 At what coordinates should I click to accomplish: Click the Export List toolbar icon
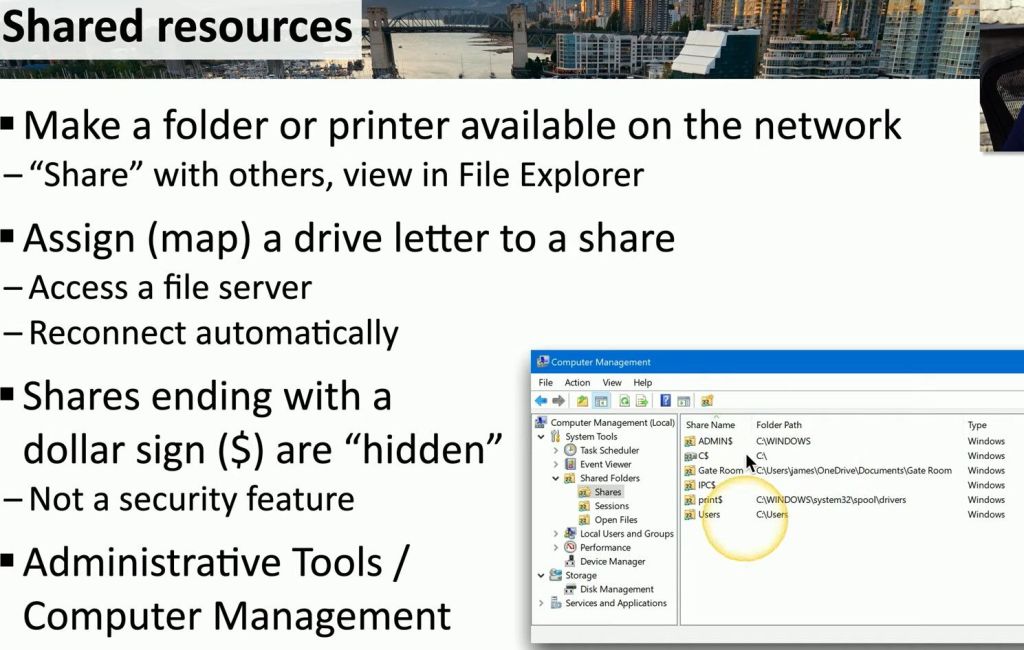click(641, 401)
